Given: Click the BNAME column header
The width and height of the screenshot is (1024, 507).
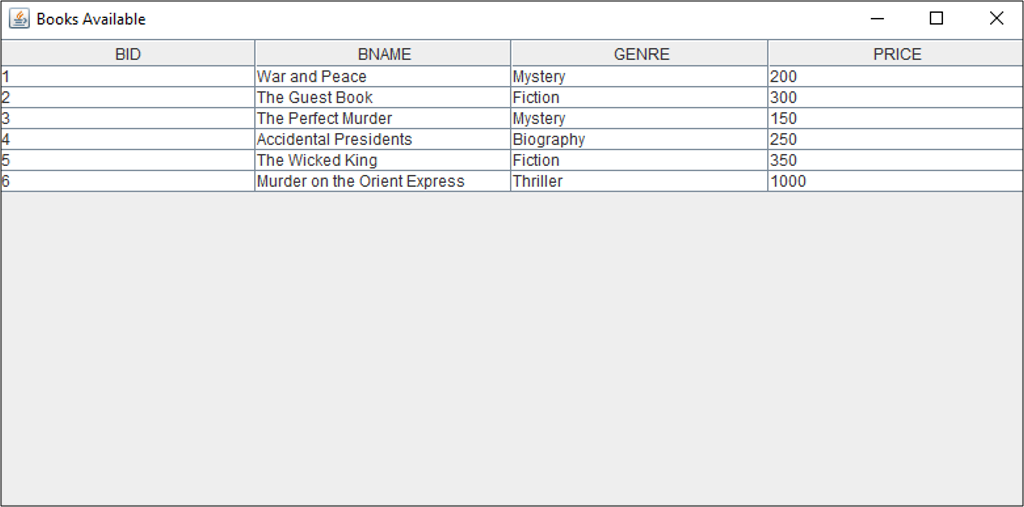Looking at the screenshot, I should [x=384, y=54].
